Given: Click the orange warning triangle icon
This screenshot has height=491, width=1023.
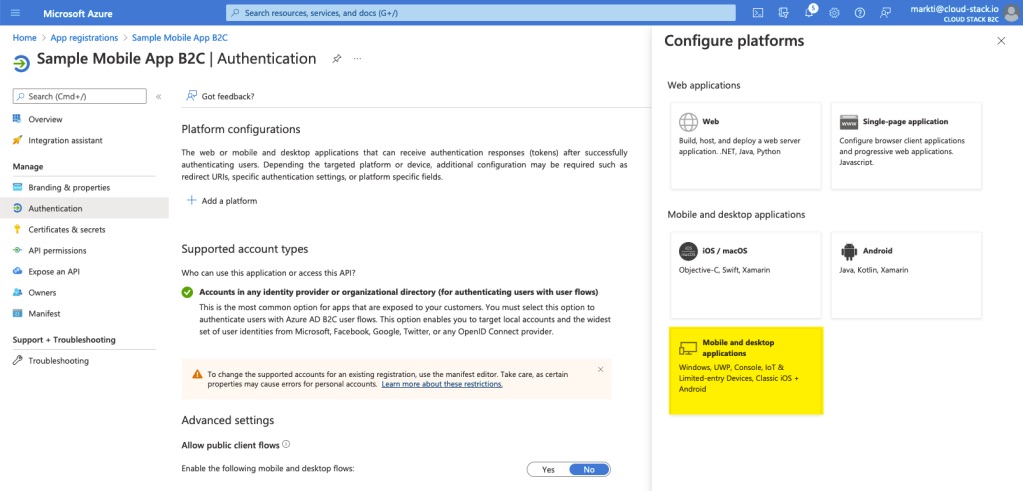Looking at the screenshot, I should (x=197, y=374).
